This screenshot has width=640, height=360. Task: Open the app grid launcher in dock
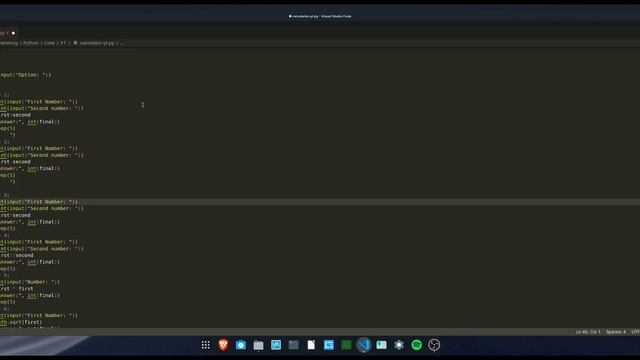[x=205, y=345]
